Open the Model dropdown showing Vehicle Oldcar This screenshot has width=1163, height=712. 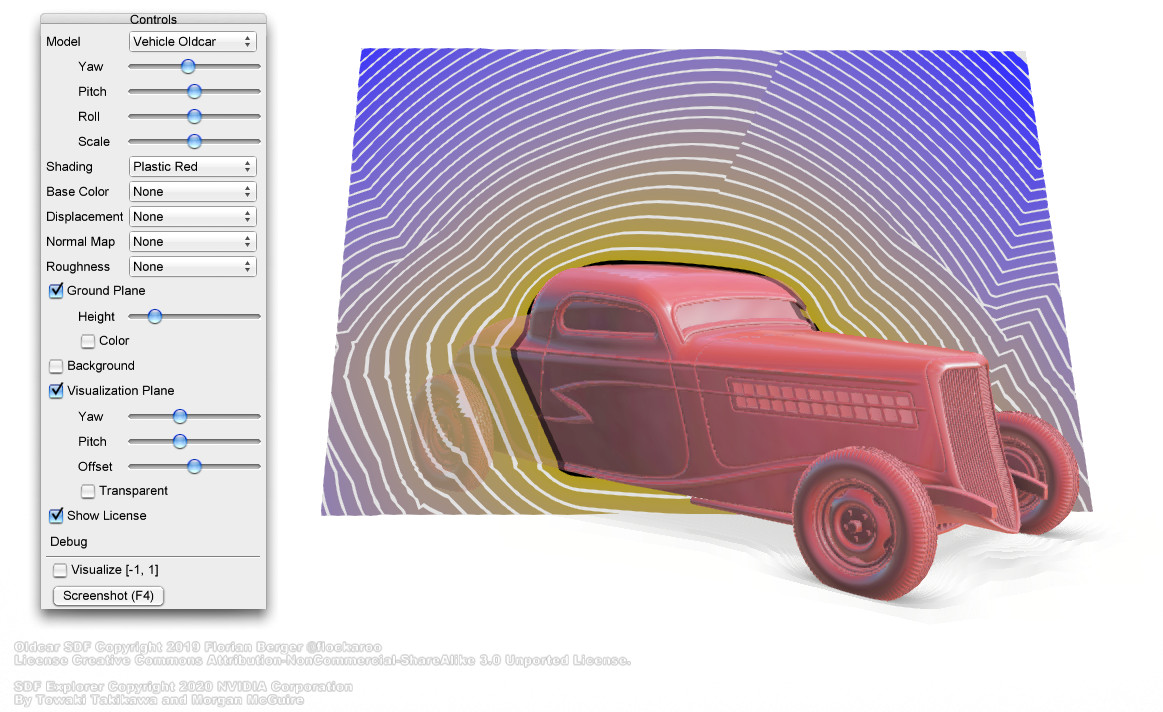click(193, 42)
